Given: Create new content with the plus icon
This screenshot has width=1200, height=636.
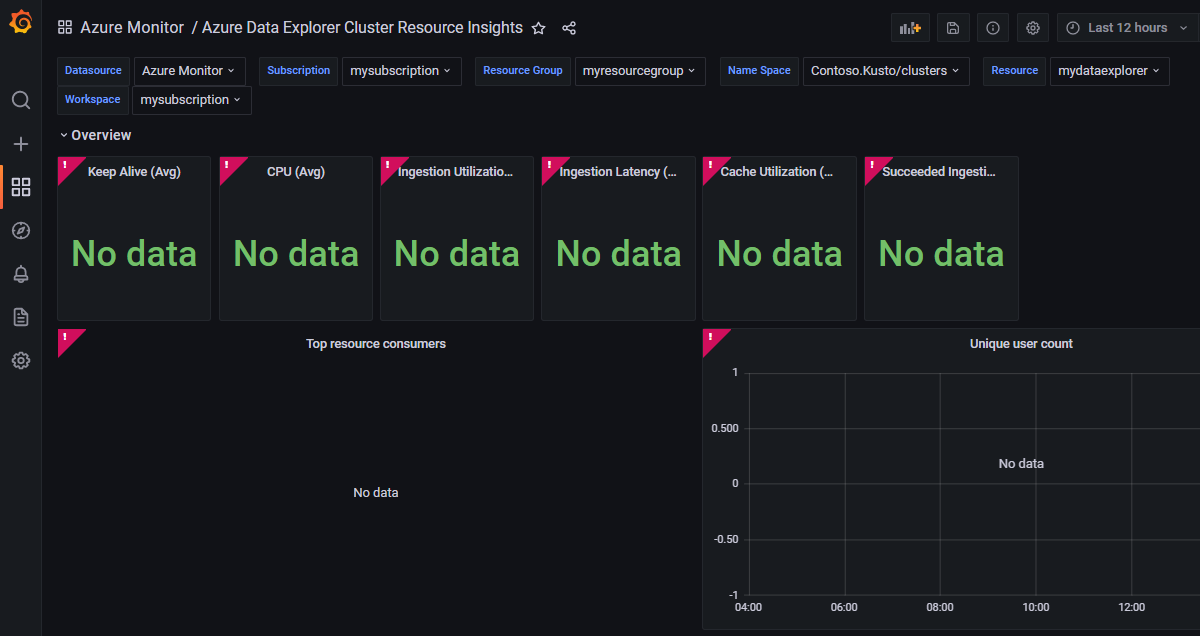Looking at the screenshot, I should click(x=20, y=143).
